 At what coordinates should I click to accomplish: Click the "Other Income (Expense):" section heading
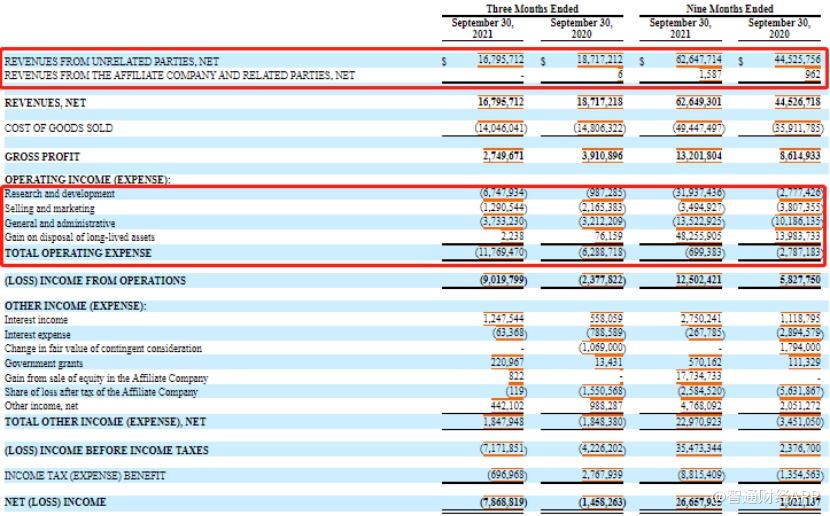(75, 305)
